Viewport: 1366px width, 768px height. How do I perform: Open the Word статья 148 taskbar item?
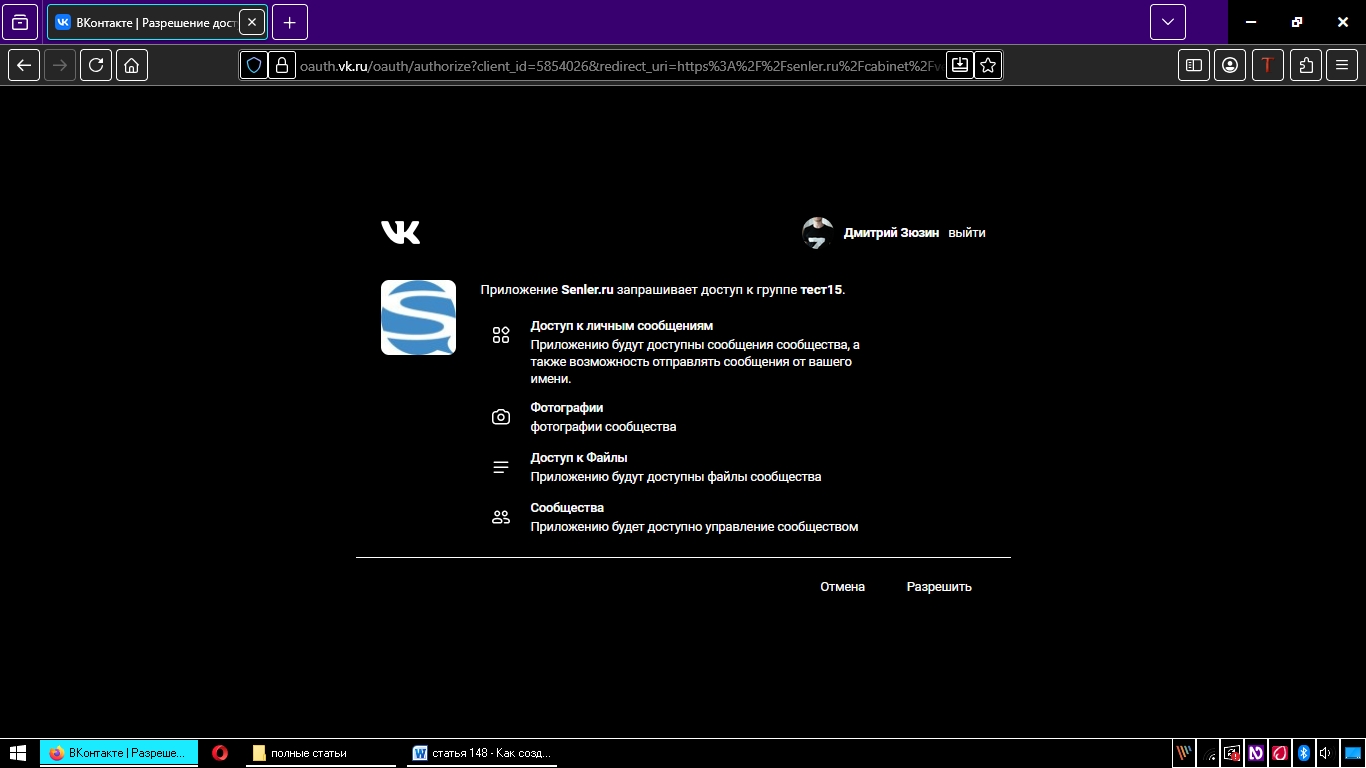click(x=483, y=753)
